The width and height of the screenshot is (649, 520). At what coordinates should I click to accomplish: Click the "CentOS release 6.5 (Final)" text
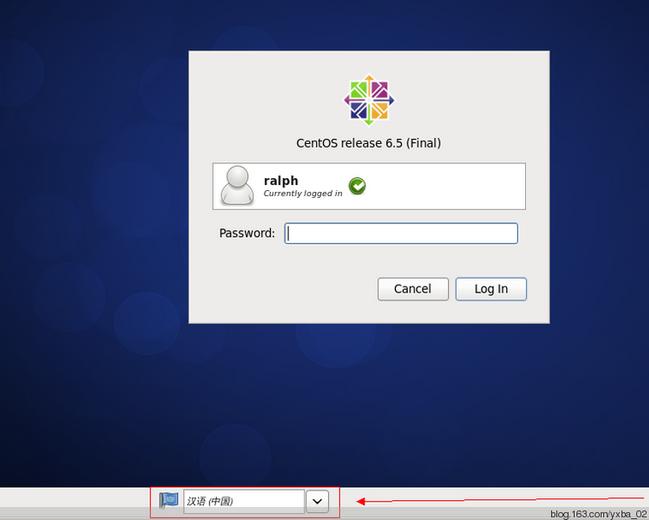pyautogui.click(x=369, y=143)
